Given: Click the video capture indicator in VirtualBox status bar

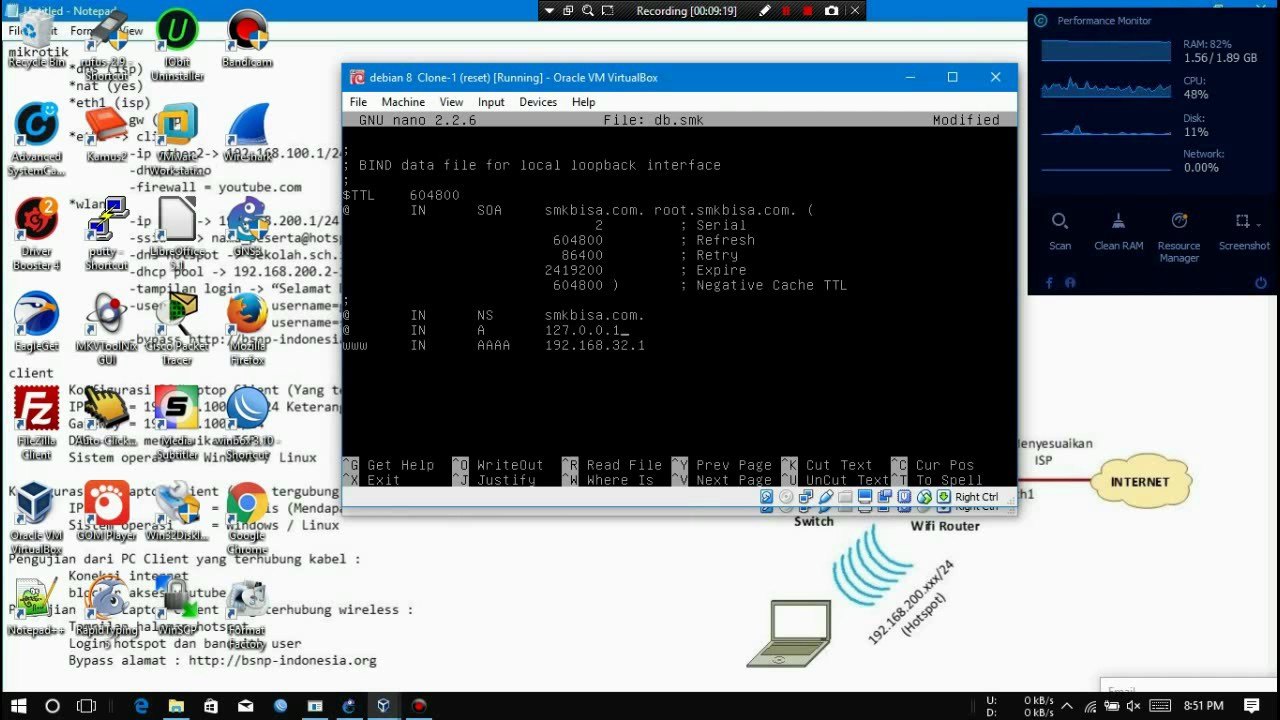Looking at the screenshot, I should point(885,497).
